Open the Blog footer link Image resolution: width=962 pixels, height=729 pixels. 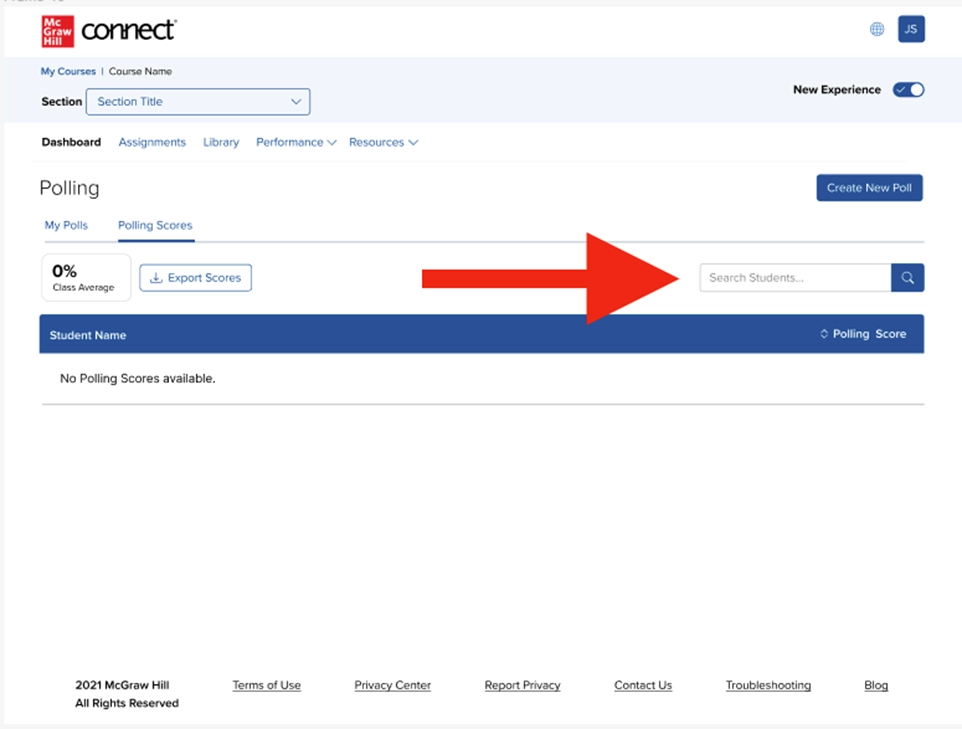[876, 685]
